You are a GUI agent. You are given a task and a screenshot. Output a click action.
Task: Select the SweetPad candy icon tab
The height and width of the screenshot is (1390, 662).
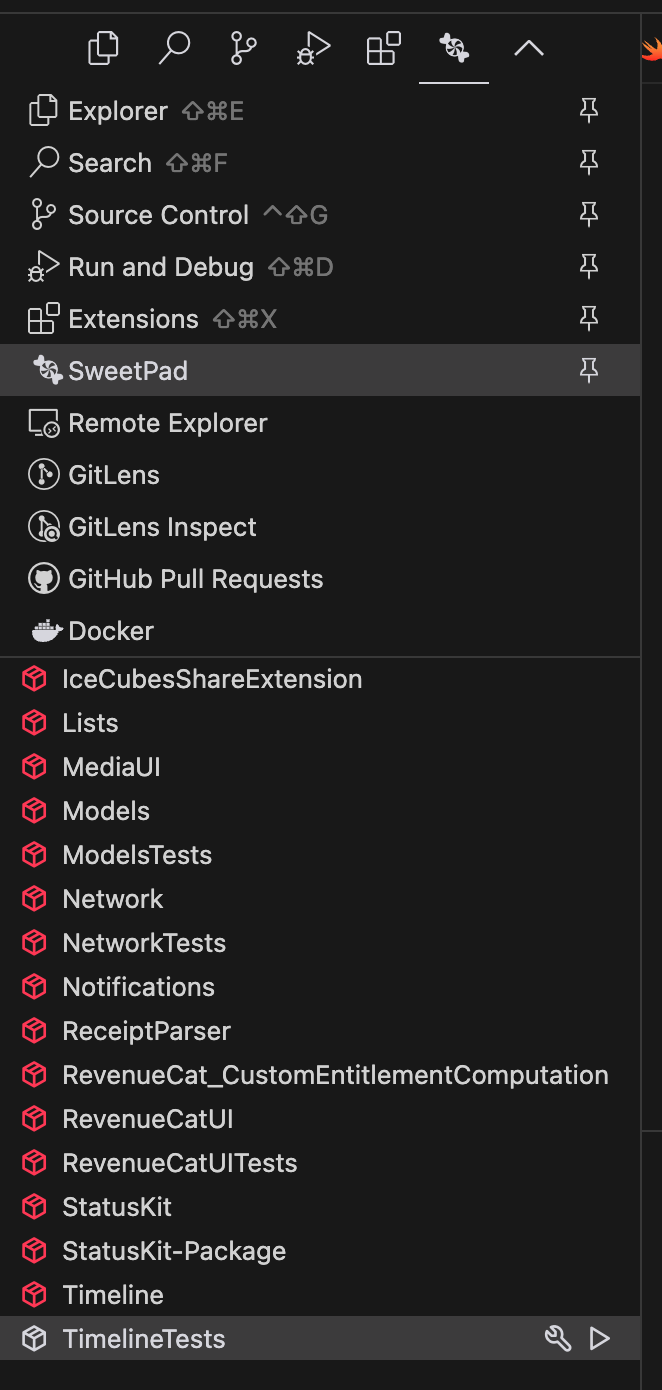click(x=454, y=48)
